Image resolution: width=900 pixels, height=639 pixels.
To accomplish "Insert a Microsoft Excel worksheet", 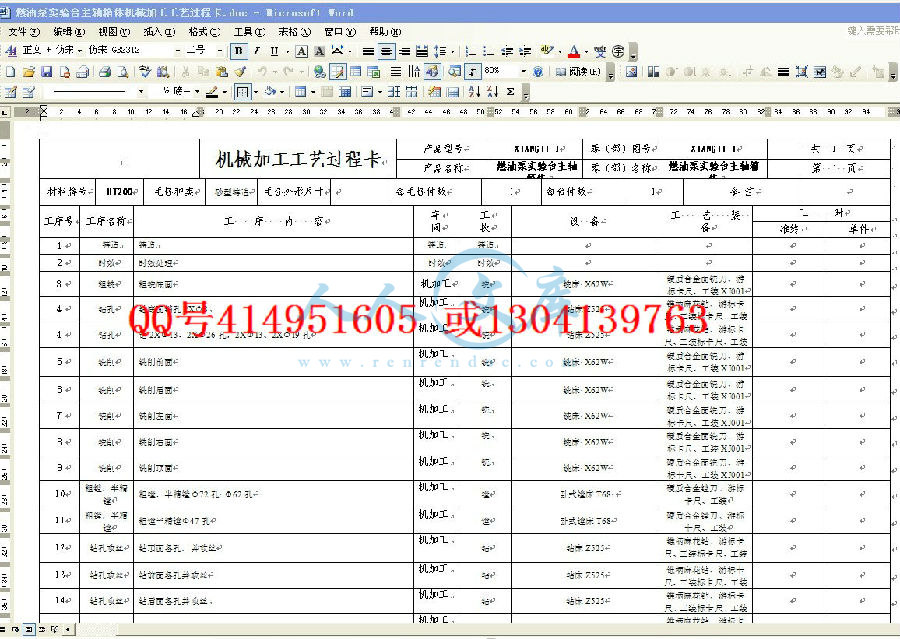I will [374, 72].
